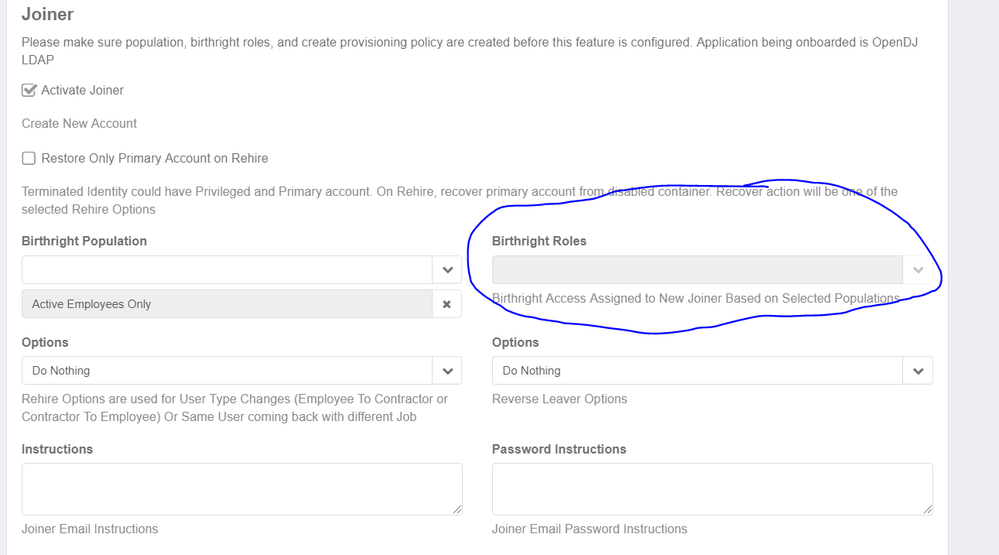Click the Birthright Population field label
The height and width of the screenshot is (555, 999).
[84, 241]
